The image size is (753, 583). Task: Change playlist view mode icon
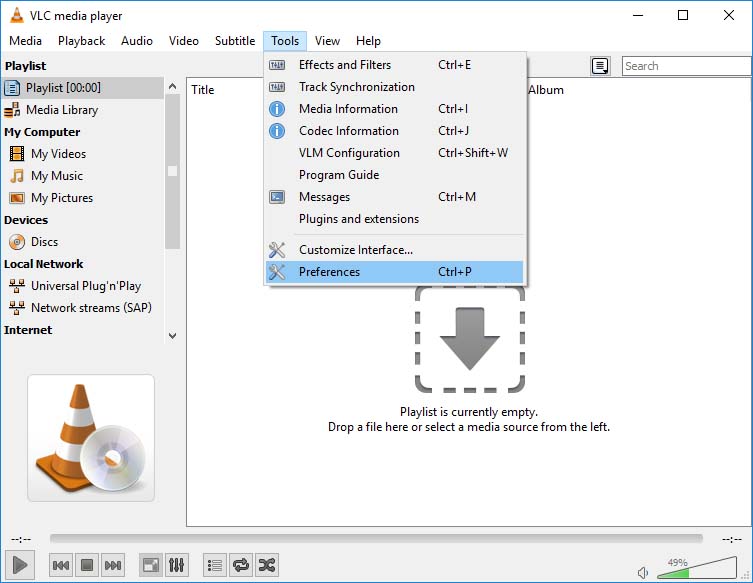[x=600, y=66]
